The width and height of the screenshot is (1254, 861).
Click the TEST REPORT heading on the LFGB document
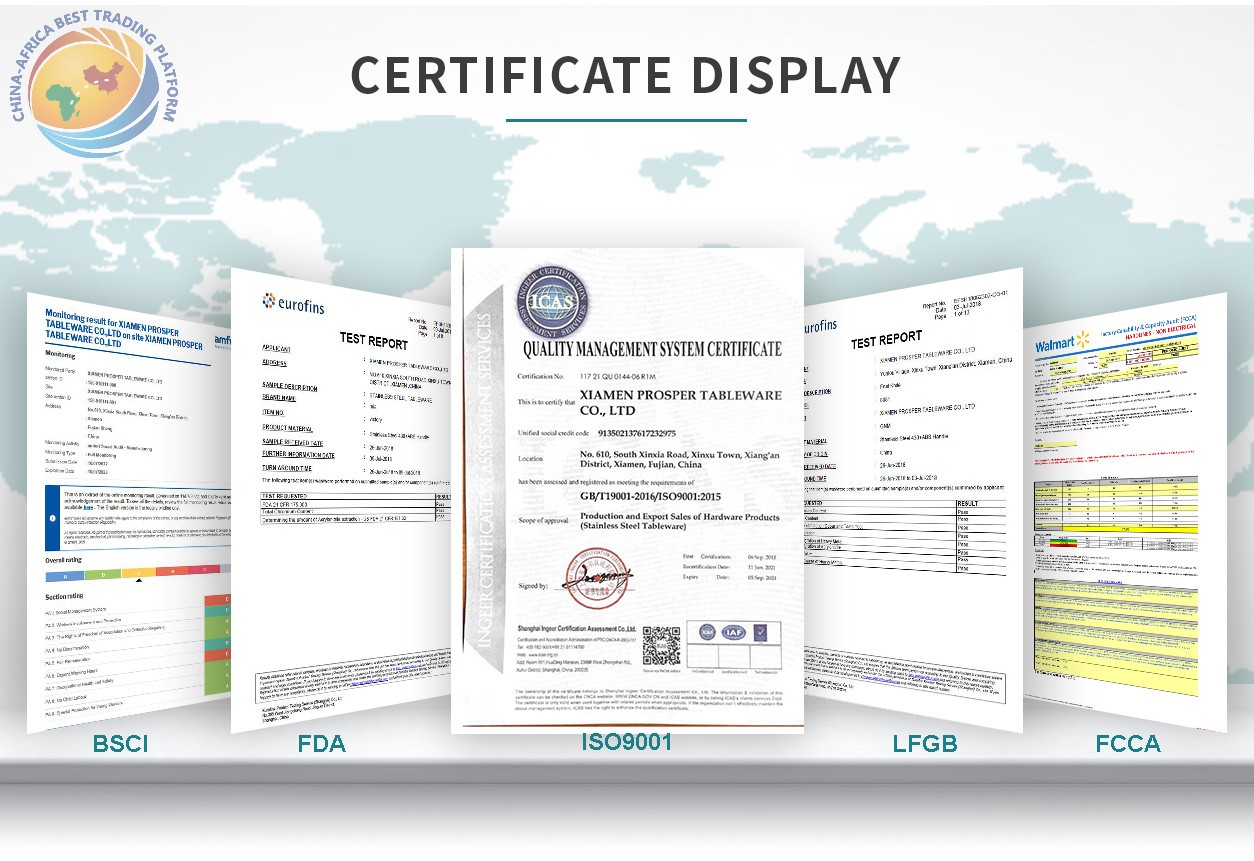(886, 340)
